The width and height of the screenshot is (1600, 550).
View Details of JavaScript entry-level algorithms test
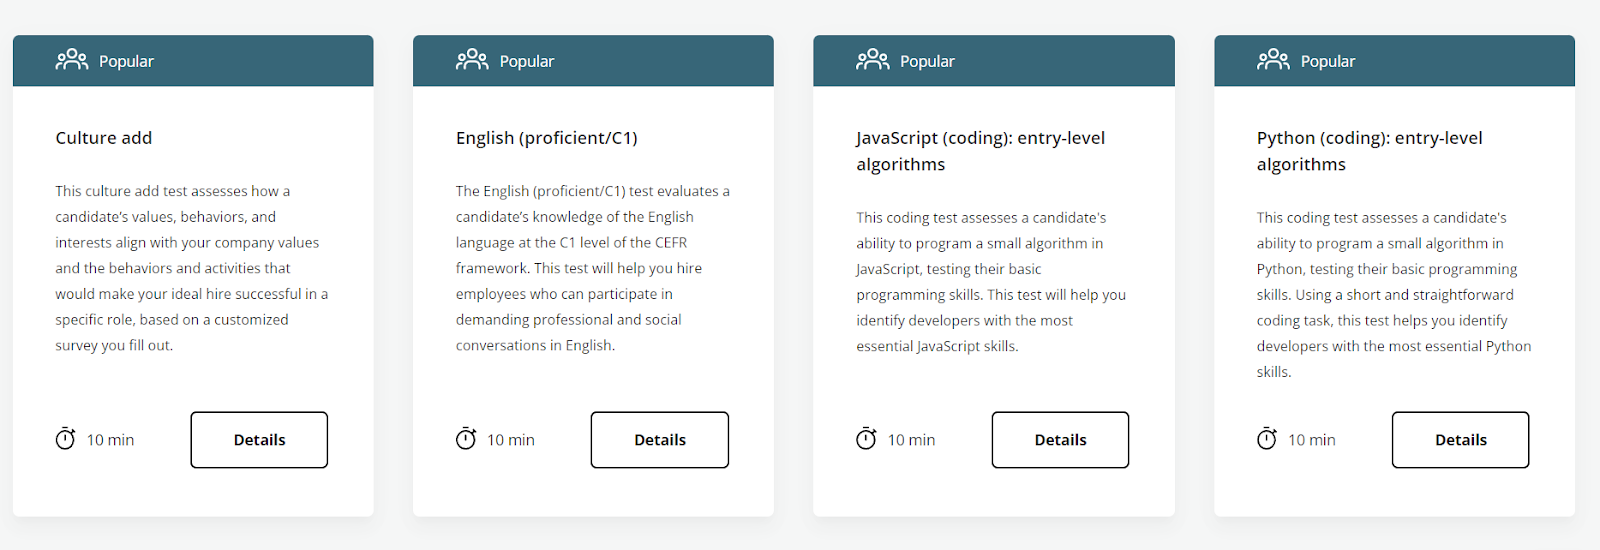click(1060, 440)
